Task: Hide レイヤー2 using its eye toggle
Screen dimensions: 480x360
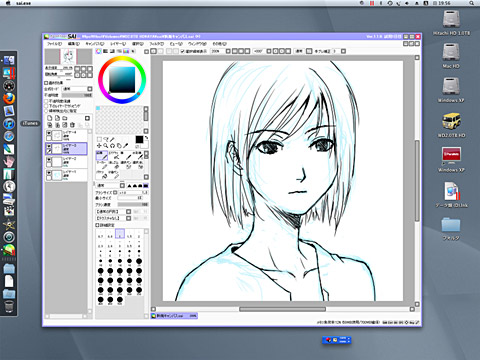Action: click(x=49, y=160)
